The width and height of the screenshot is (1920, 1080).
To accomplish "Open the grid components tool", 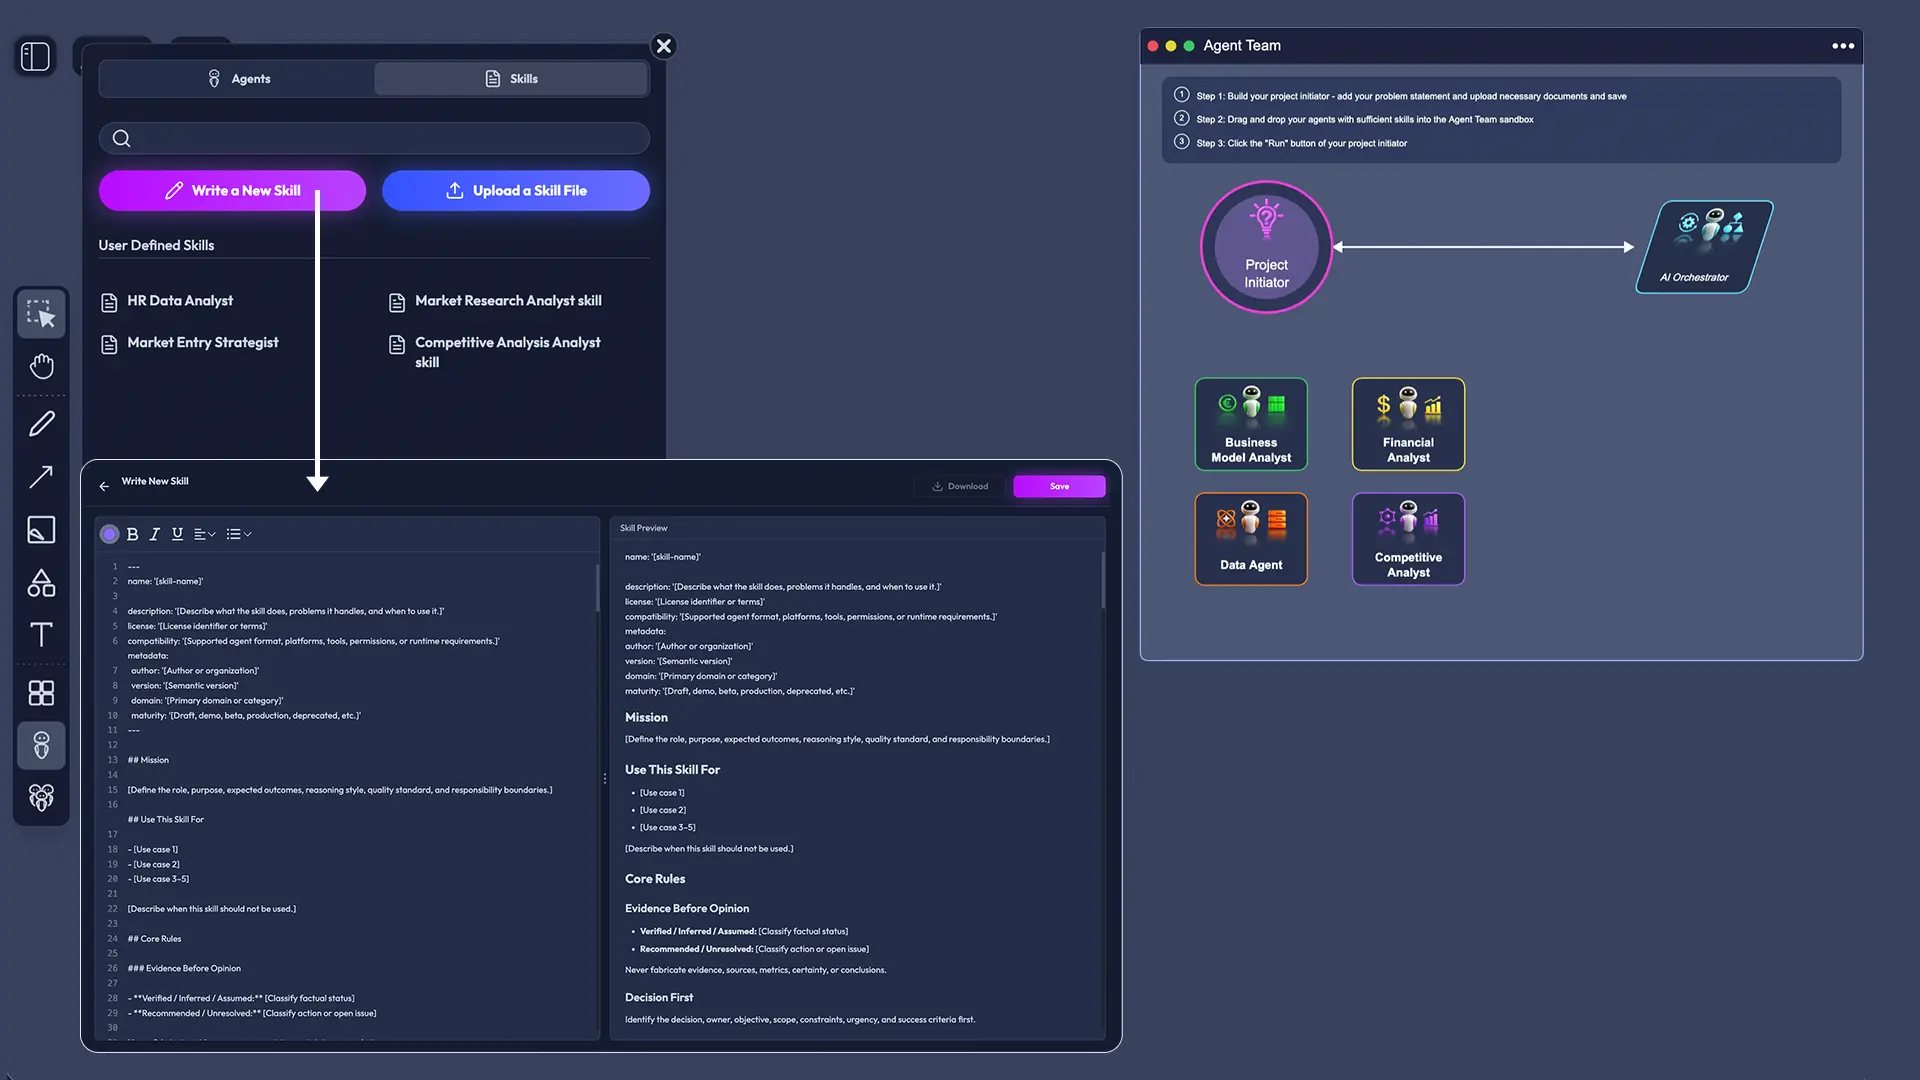I will click(x=41, y=693).
